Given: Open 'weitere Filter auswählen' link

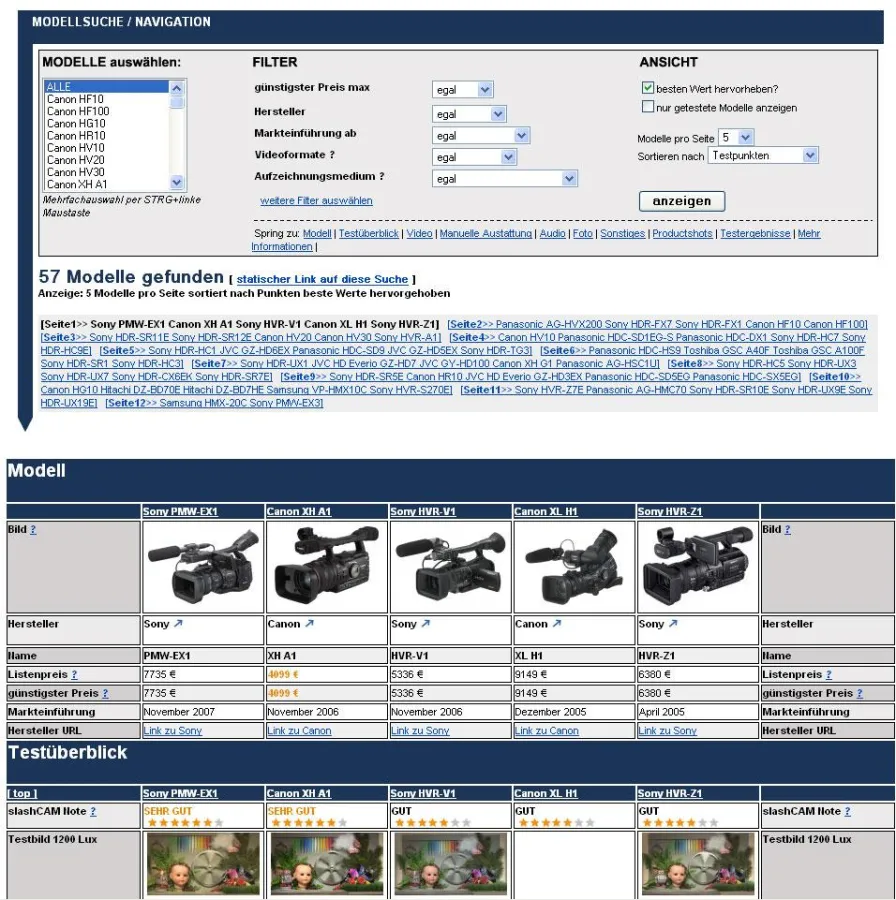Looking at the screenshot, I should [316, 201].
